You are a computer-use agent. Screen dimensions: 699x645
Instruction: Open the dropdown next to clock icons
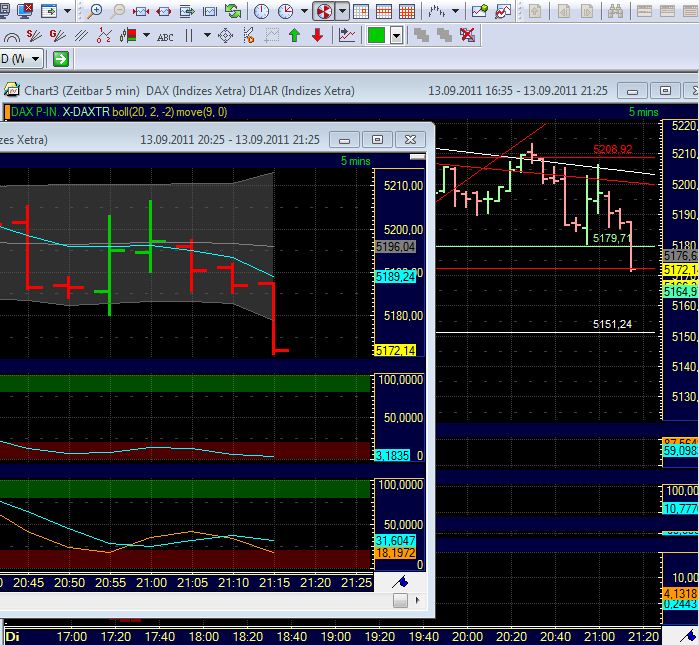point(304,11)
